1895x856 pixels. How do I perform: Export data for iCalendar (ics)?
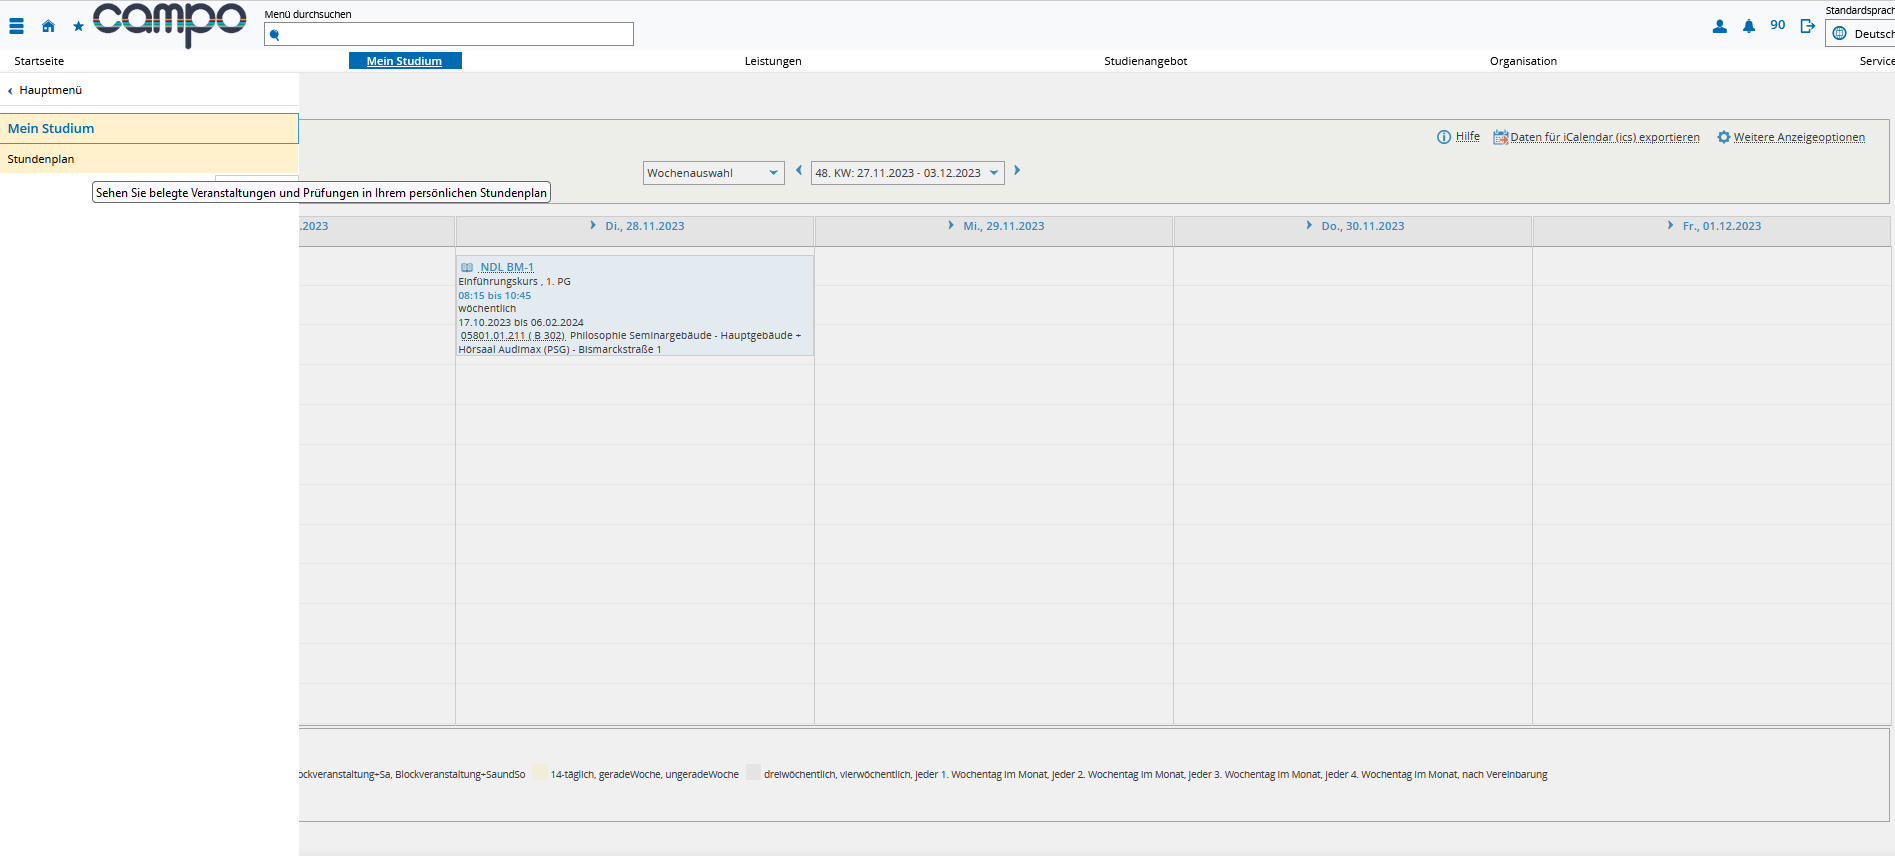(x=1596, y=137)
